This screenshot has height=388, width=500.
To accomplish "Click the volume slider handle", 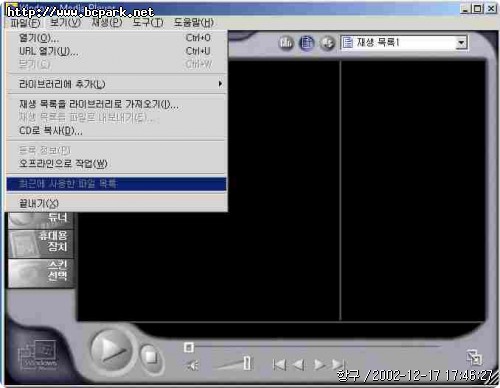I will (x=247, y=363).
